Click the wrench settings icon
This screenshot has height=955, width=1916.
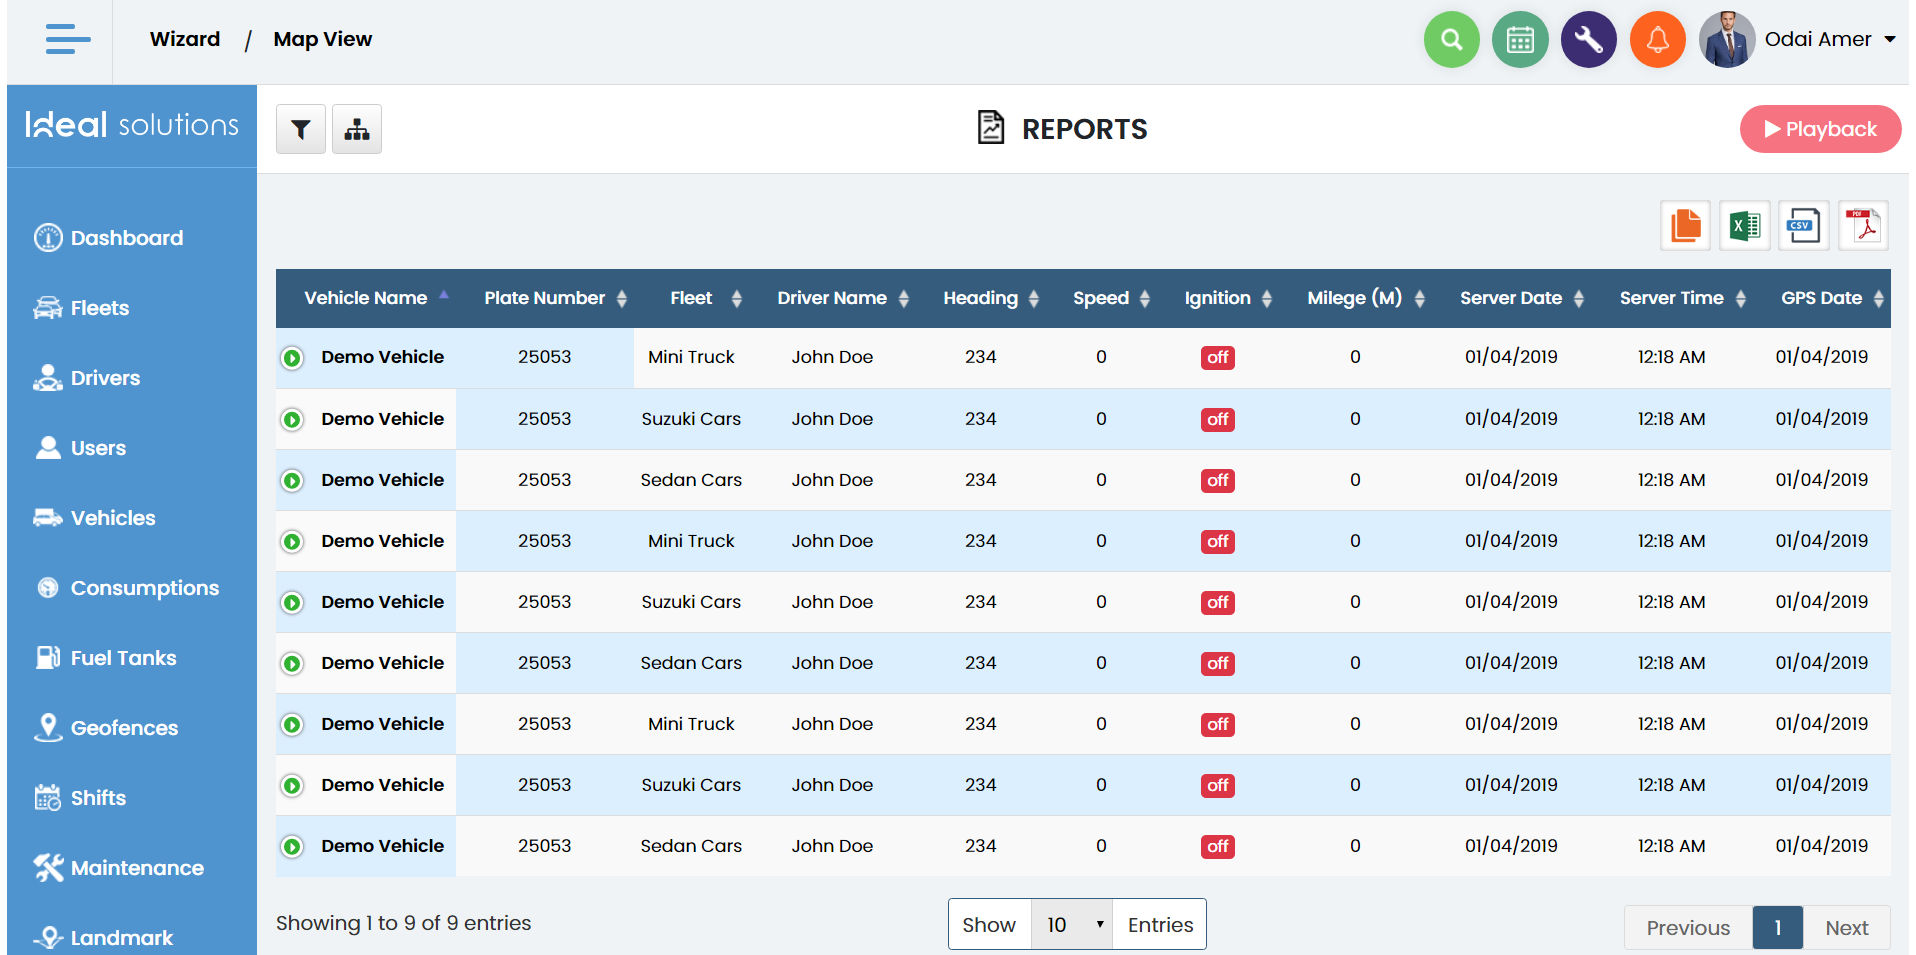tap(1588, 40)
